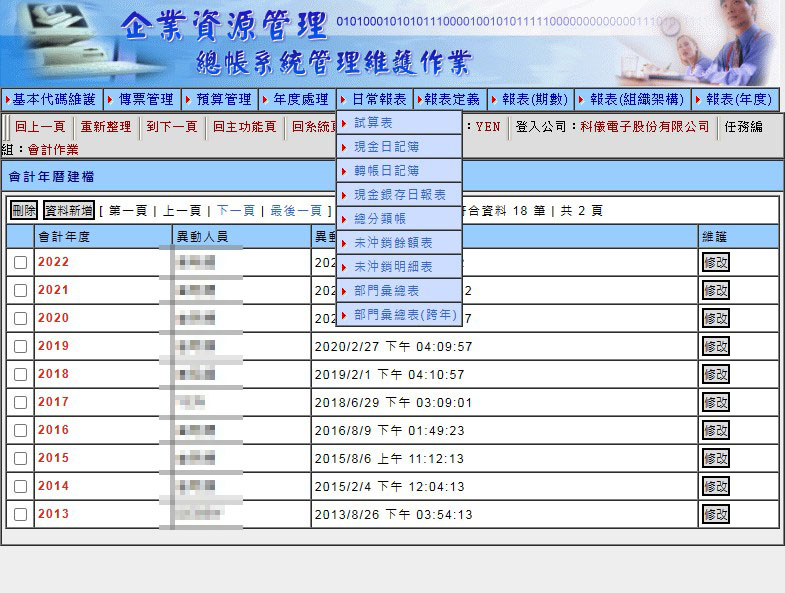
Task: Check the box for year 2017
Action: tap(21, 403)
